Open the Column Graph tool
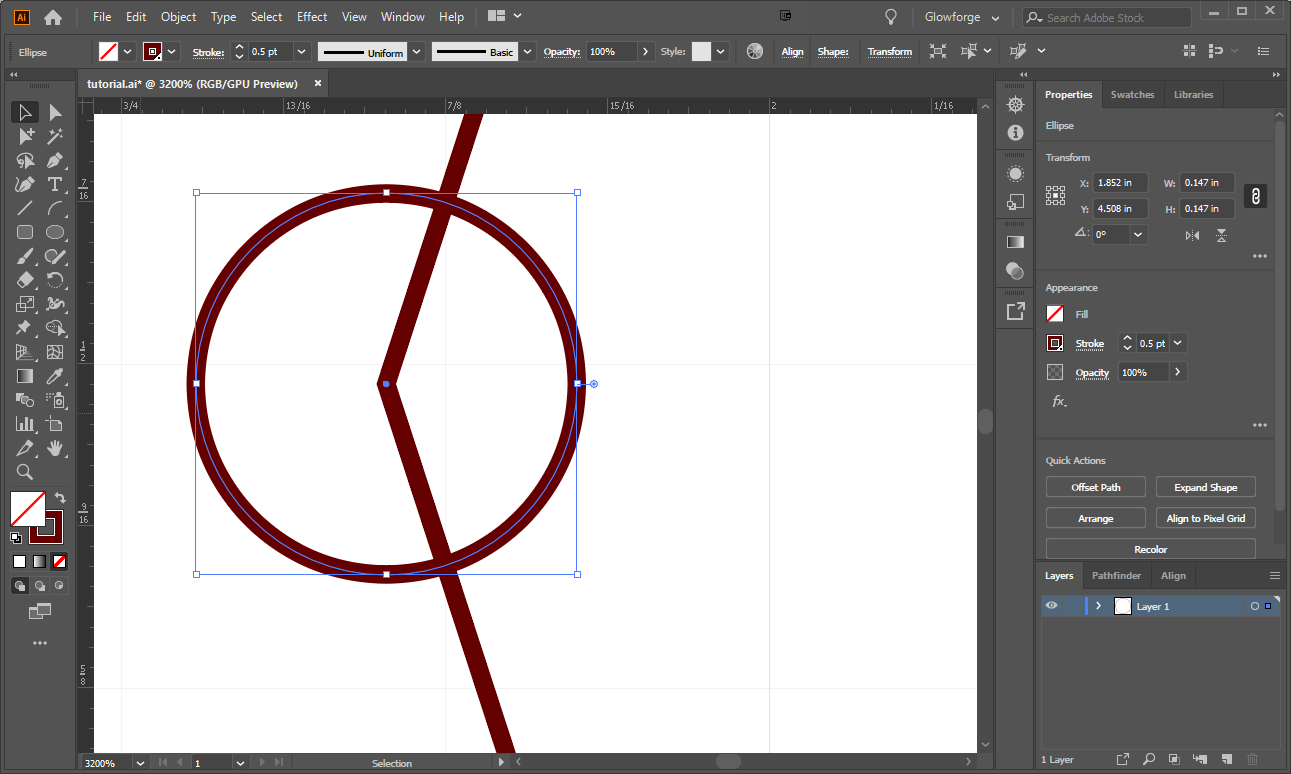This screenshot has height=774, width=1291. tap(25, 424)
